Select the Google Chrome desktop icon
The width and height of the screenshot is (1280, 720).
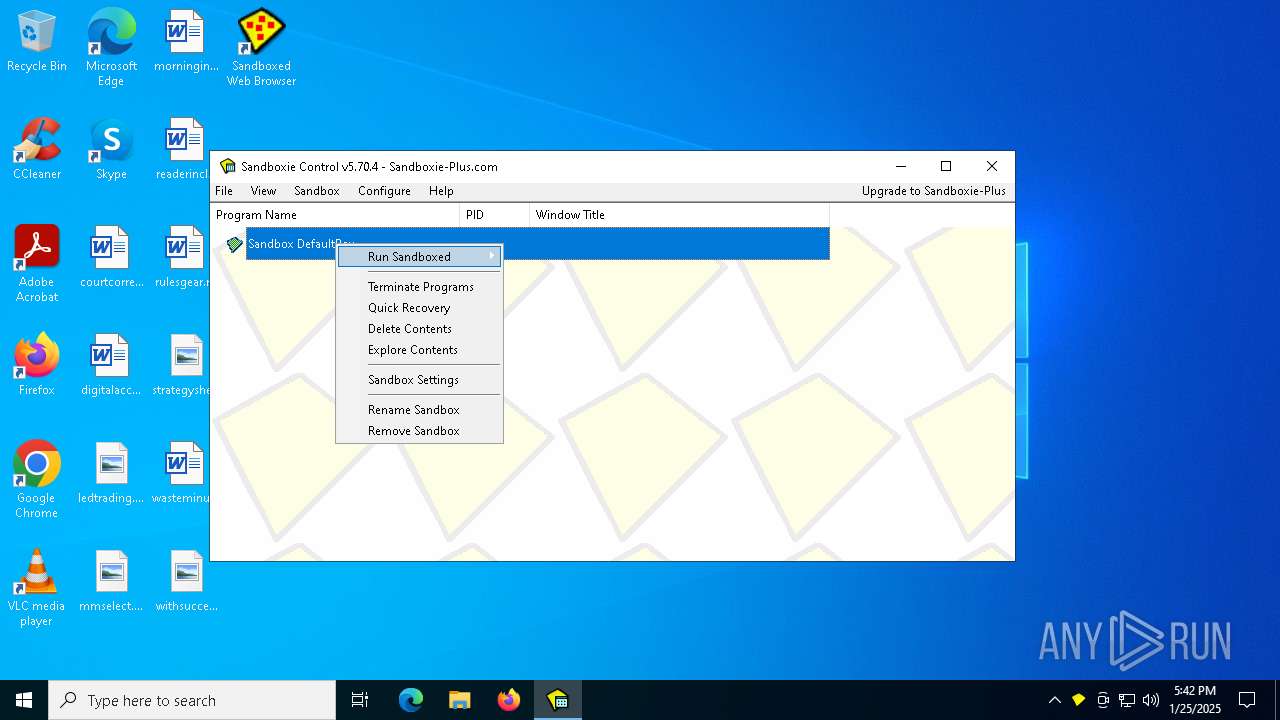[37, 480]
